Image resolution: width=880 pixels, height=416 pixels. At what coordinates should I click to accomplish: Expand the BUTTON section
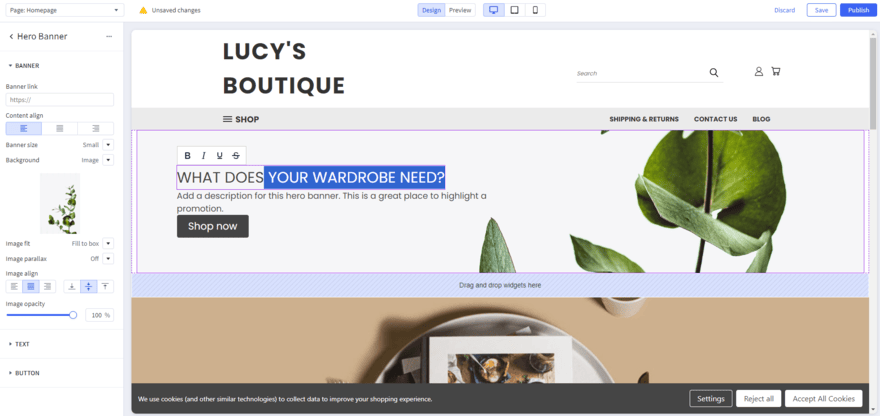(x=24, y=373)
